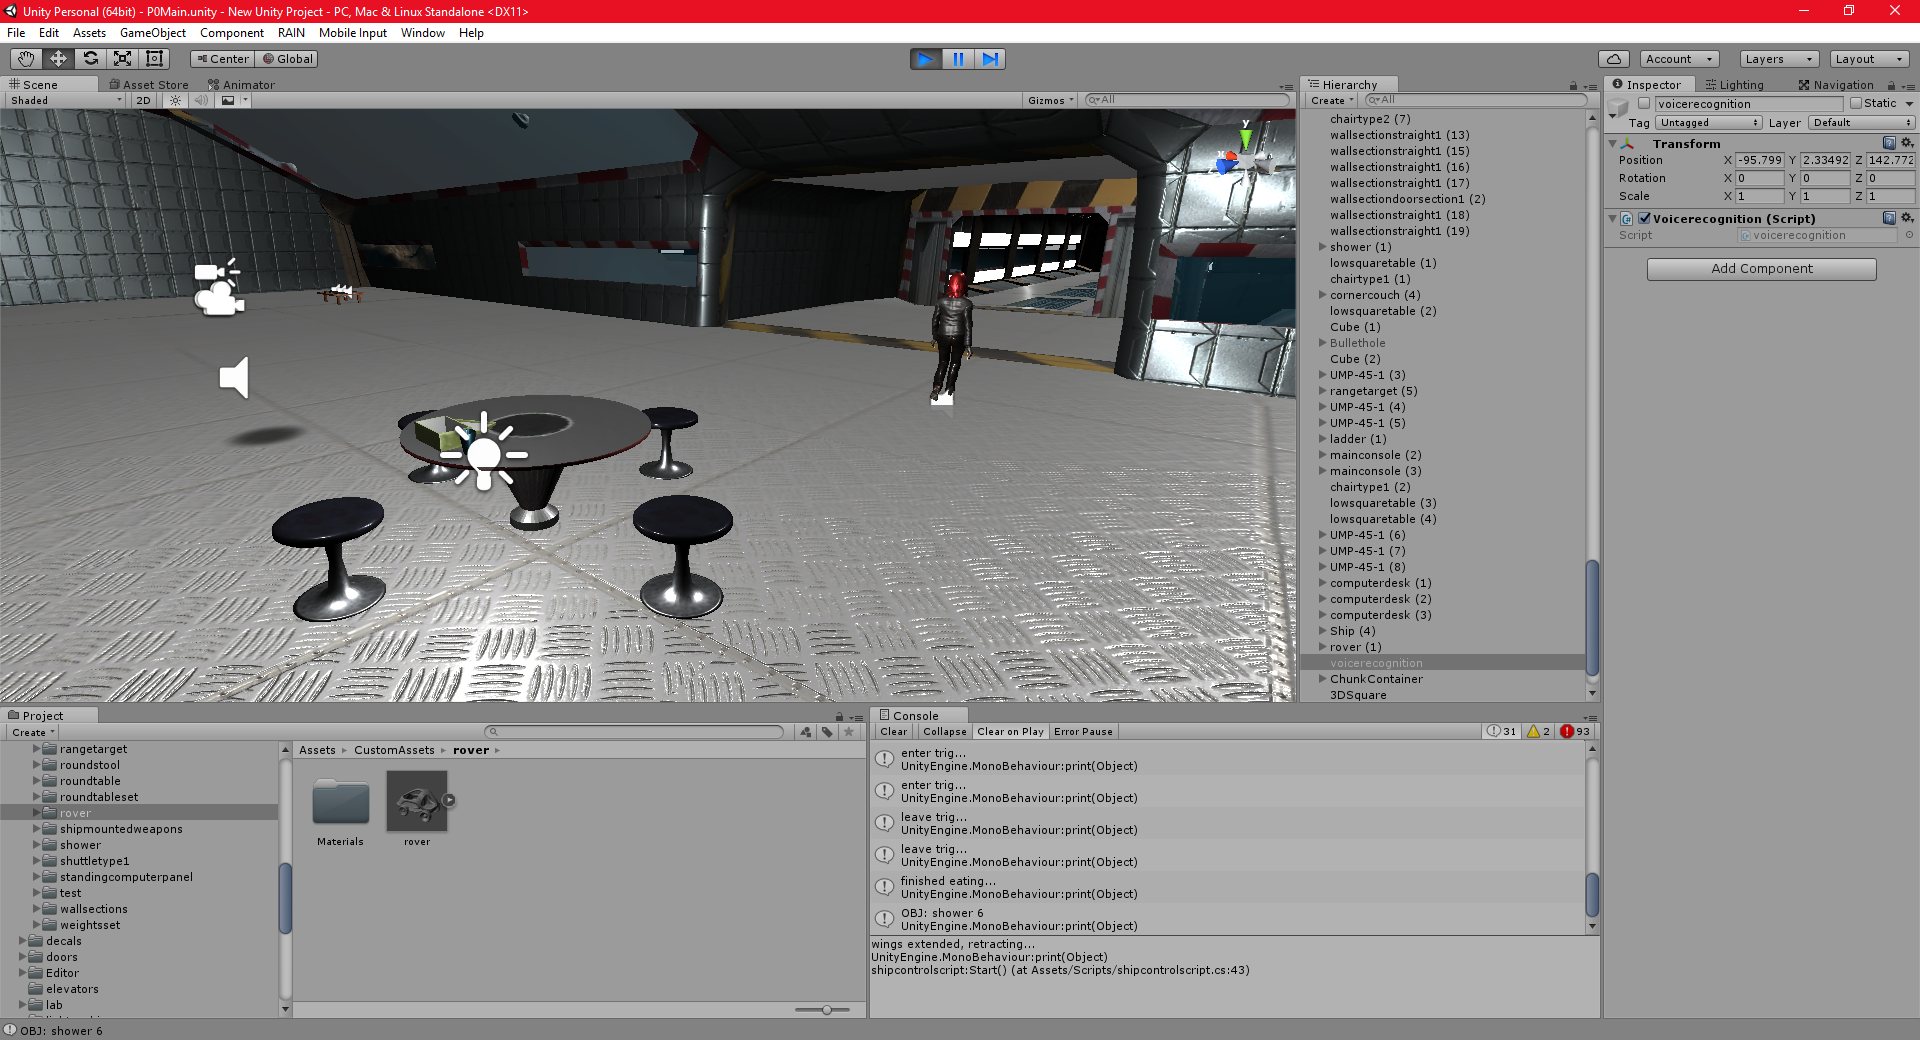The image size is (1920, 1040).
Task: Open the Layer Default dropdown
Action: click(x=1861, y=123)
